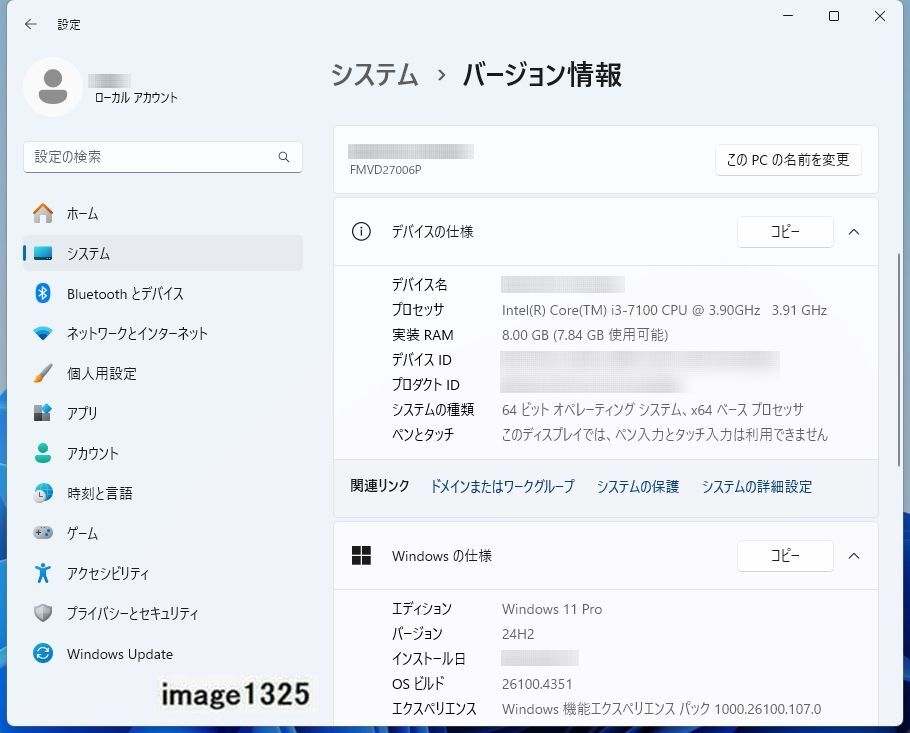
Task: Click the search magnifier icon
Action: point(284,157)
